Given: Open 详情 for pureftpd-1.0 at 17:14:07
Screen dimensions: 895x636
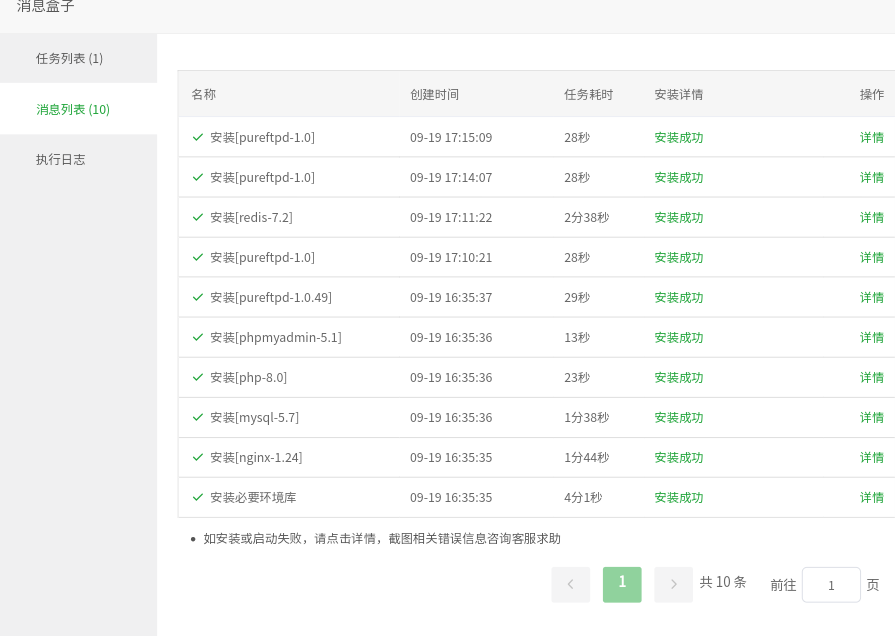Looking at the screenshot, I should point(872,178).
